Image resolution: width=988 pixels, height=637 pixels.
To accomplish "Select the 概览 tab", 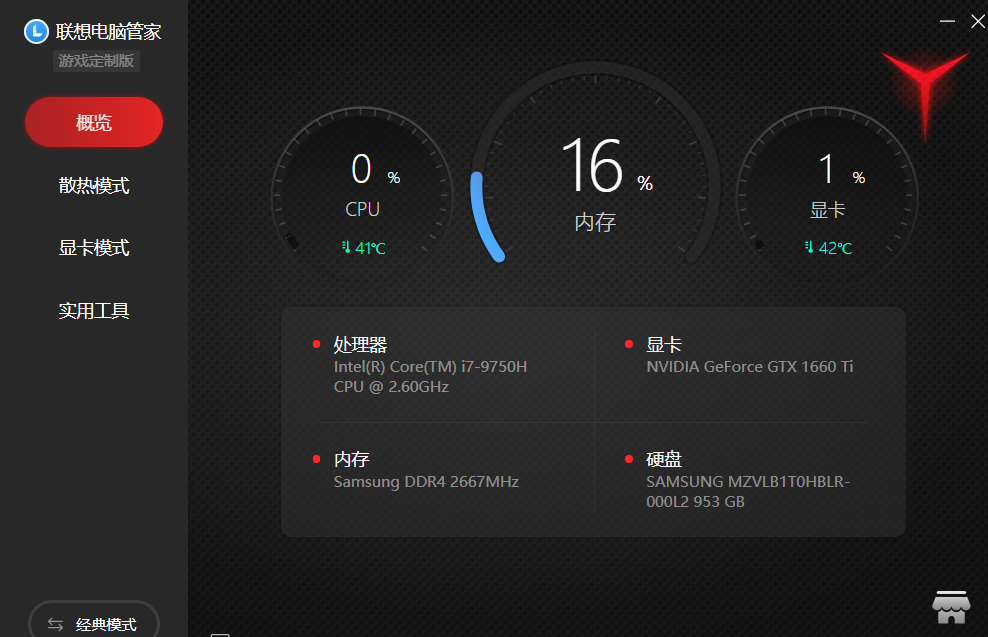I will [x=94, y=122].
